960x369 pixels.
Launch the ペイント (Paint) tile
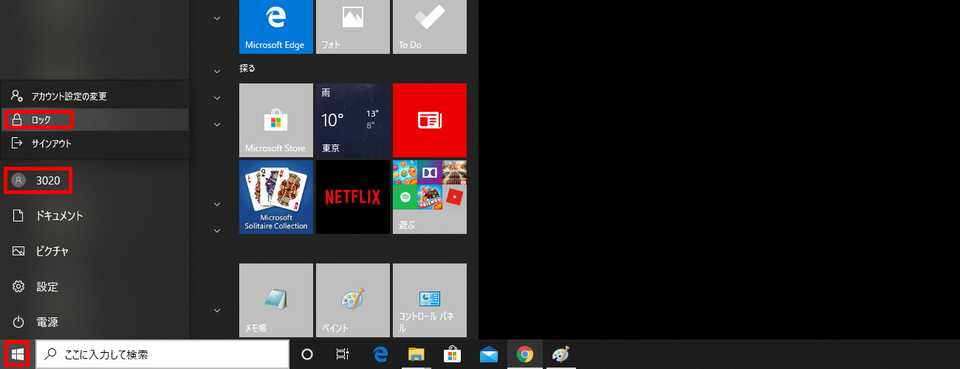[353, 300]
